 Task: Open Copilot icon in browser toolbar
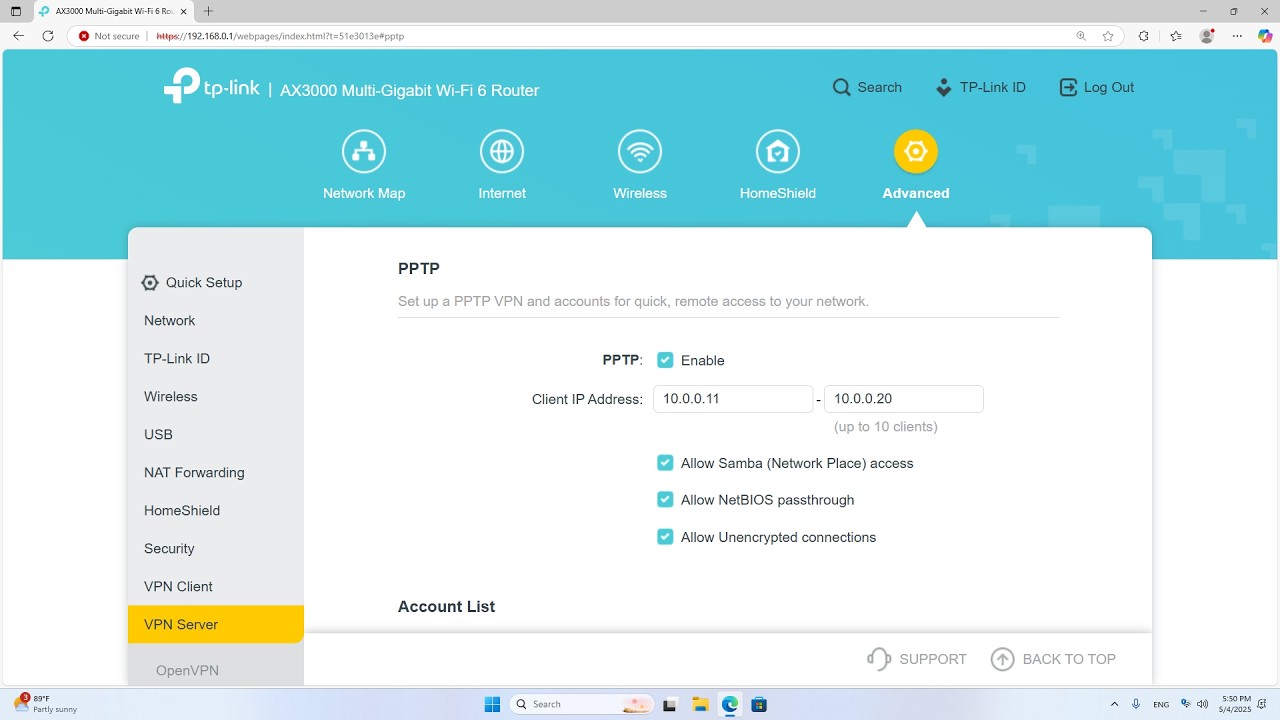click(x=1265, y=36)
